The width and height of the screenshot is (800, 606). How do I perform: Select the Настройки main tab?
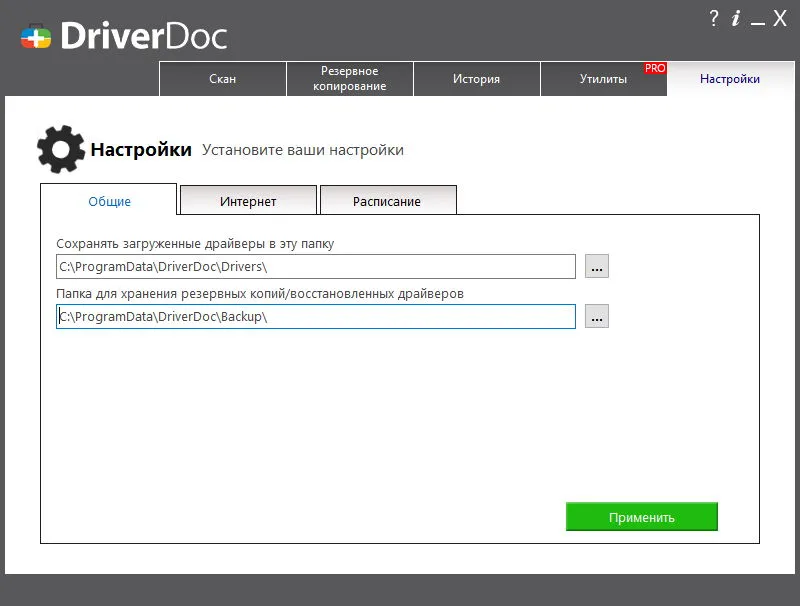coord(730,79)
